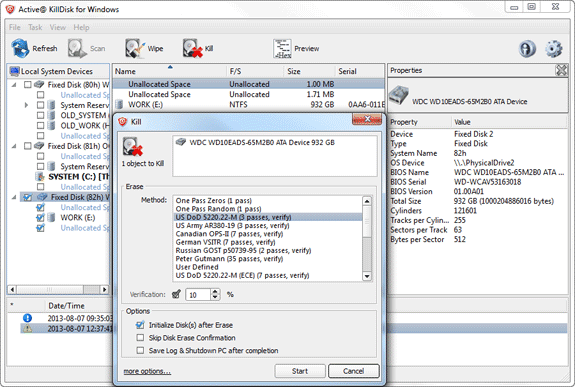Close the Properties panel
This screenshot has height=387, width=575.
pos(561,70)
